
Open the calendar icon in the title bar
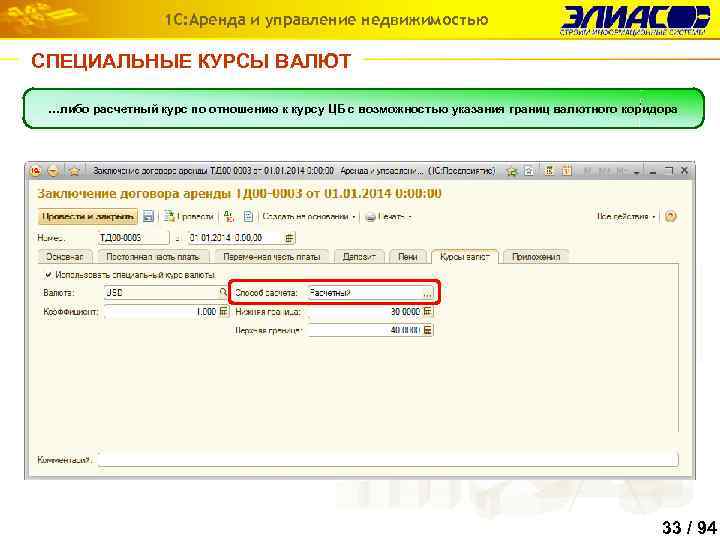coord(567,171)
